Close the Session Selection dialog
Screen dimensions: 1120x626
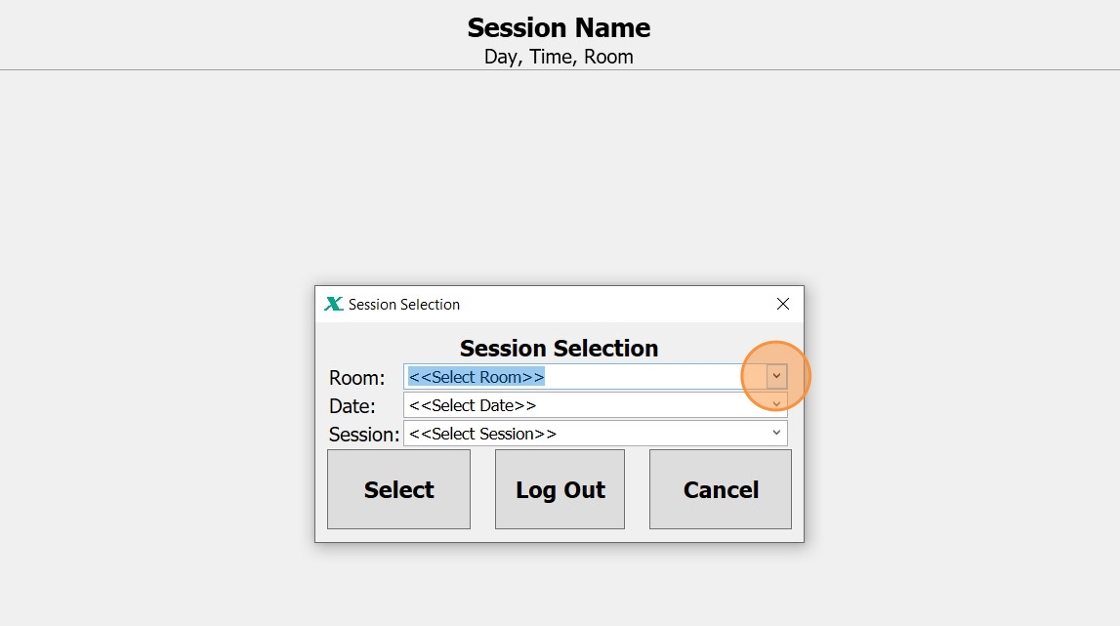(x=783, y=304)
